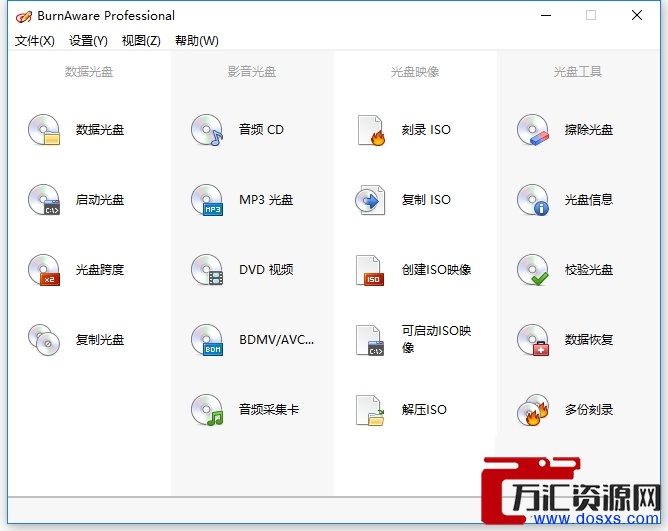
Task: Open the 视图(Z) menu
Action: (x=141, y=41)
